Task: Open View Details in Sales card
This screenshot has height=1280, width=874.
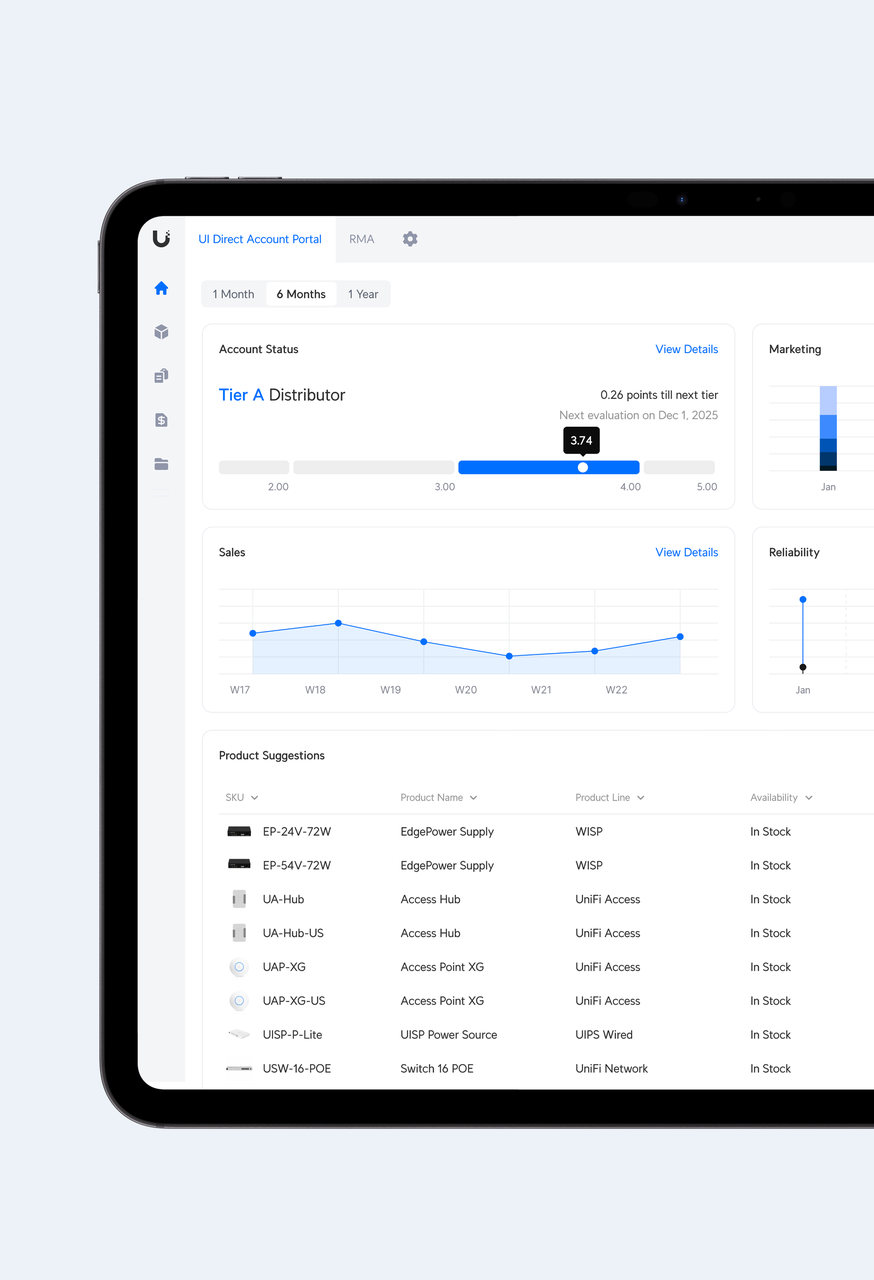Action: click(687, 552)
